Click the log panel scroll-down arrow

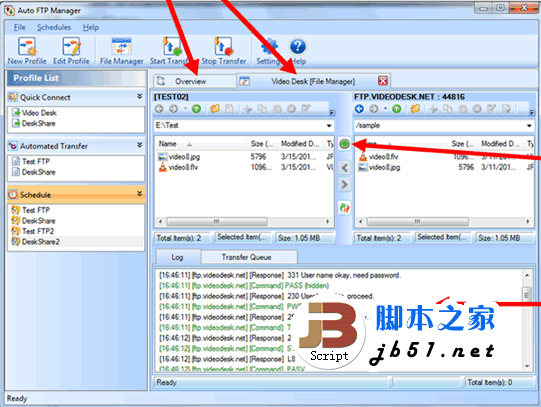tap(527, 366)
